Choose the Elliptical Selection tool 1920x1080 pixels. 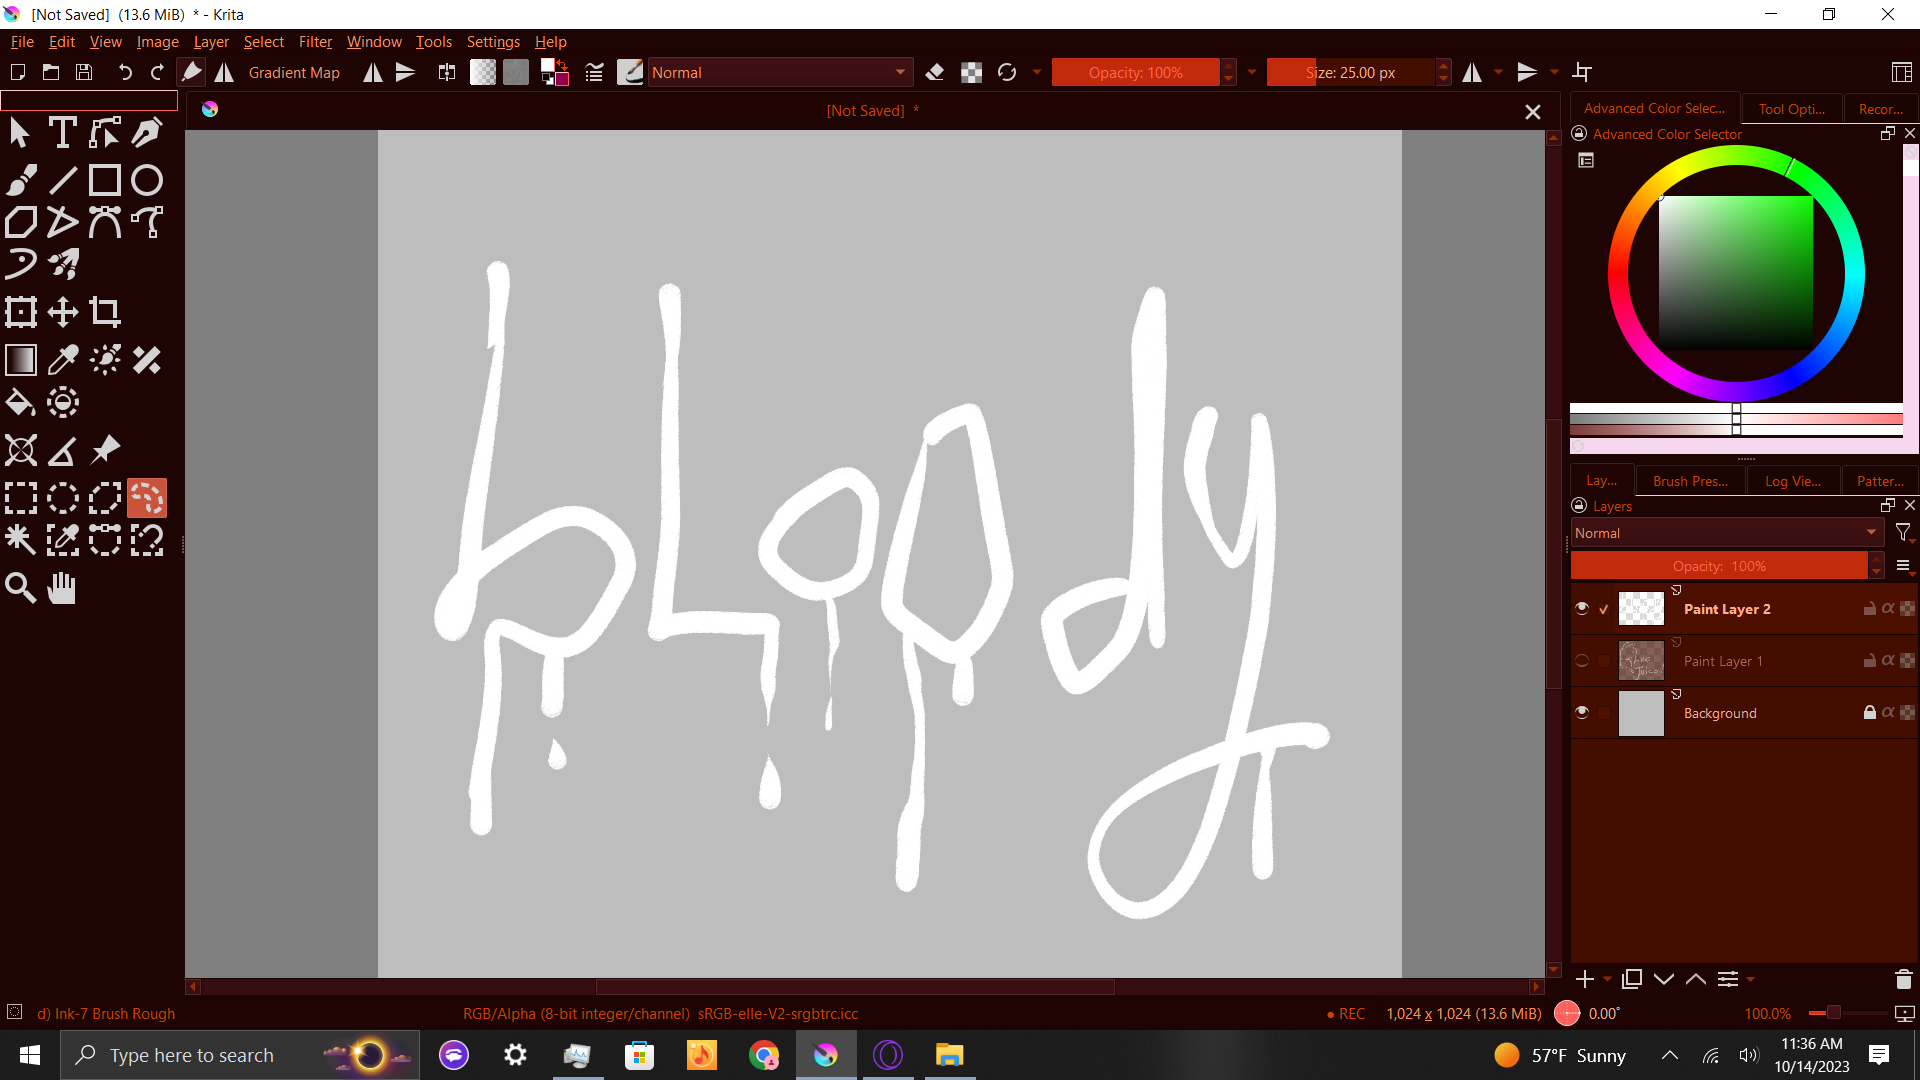pos(63,498)
